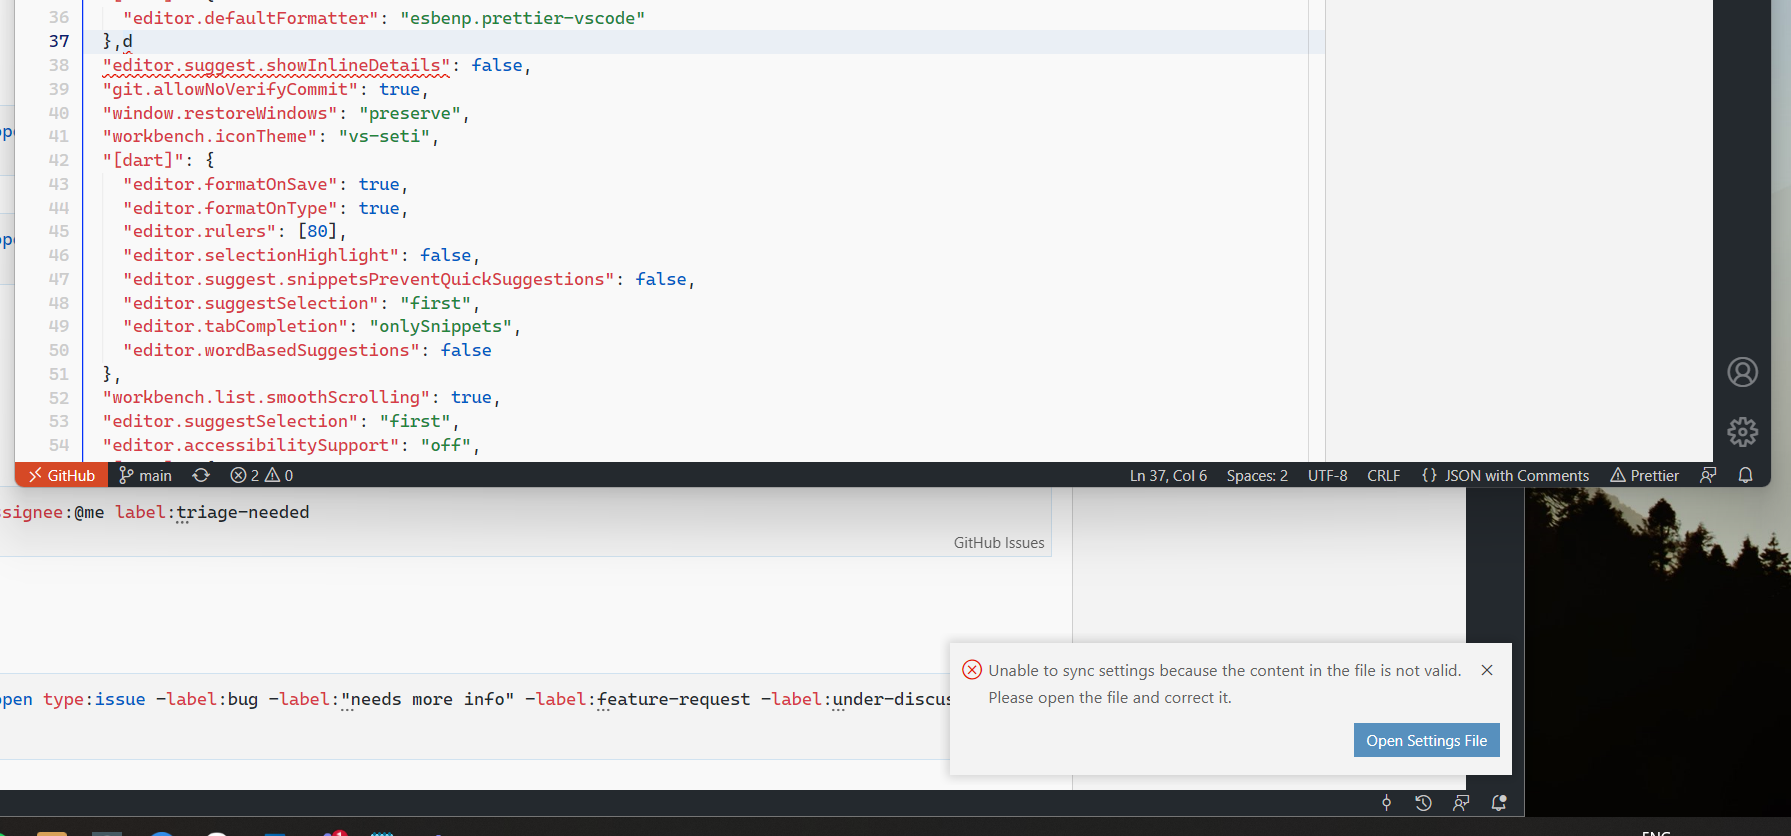Click the editor.suggest.showInlineDetails setting key
The height and width of the screenshot is (836, 1791).
click(276, 65)
